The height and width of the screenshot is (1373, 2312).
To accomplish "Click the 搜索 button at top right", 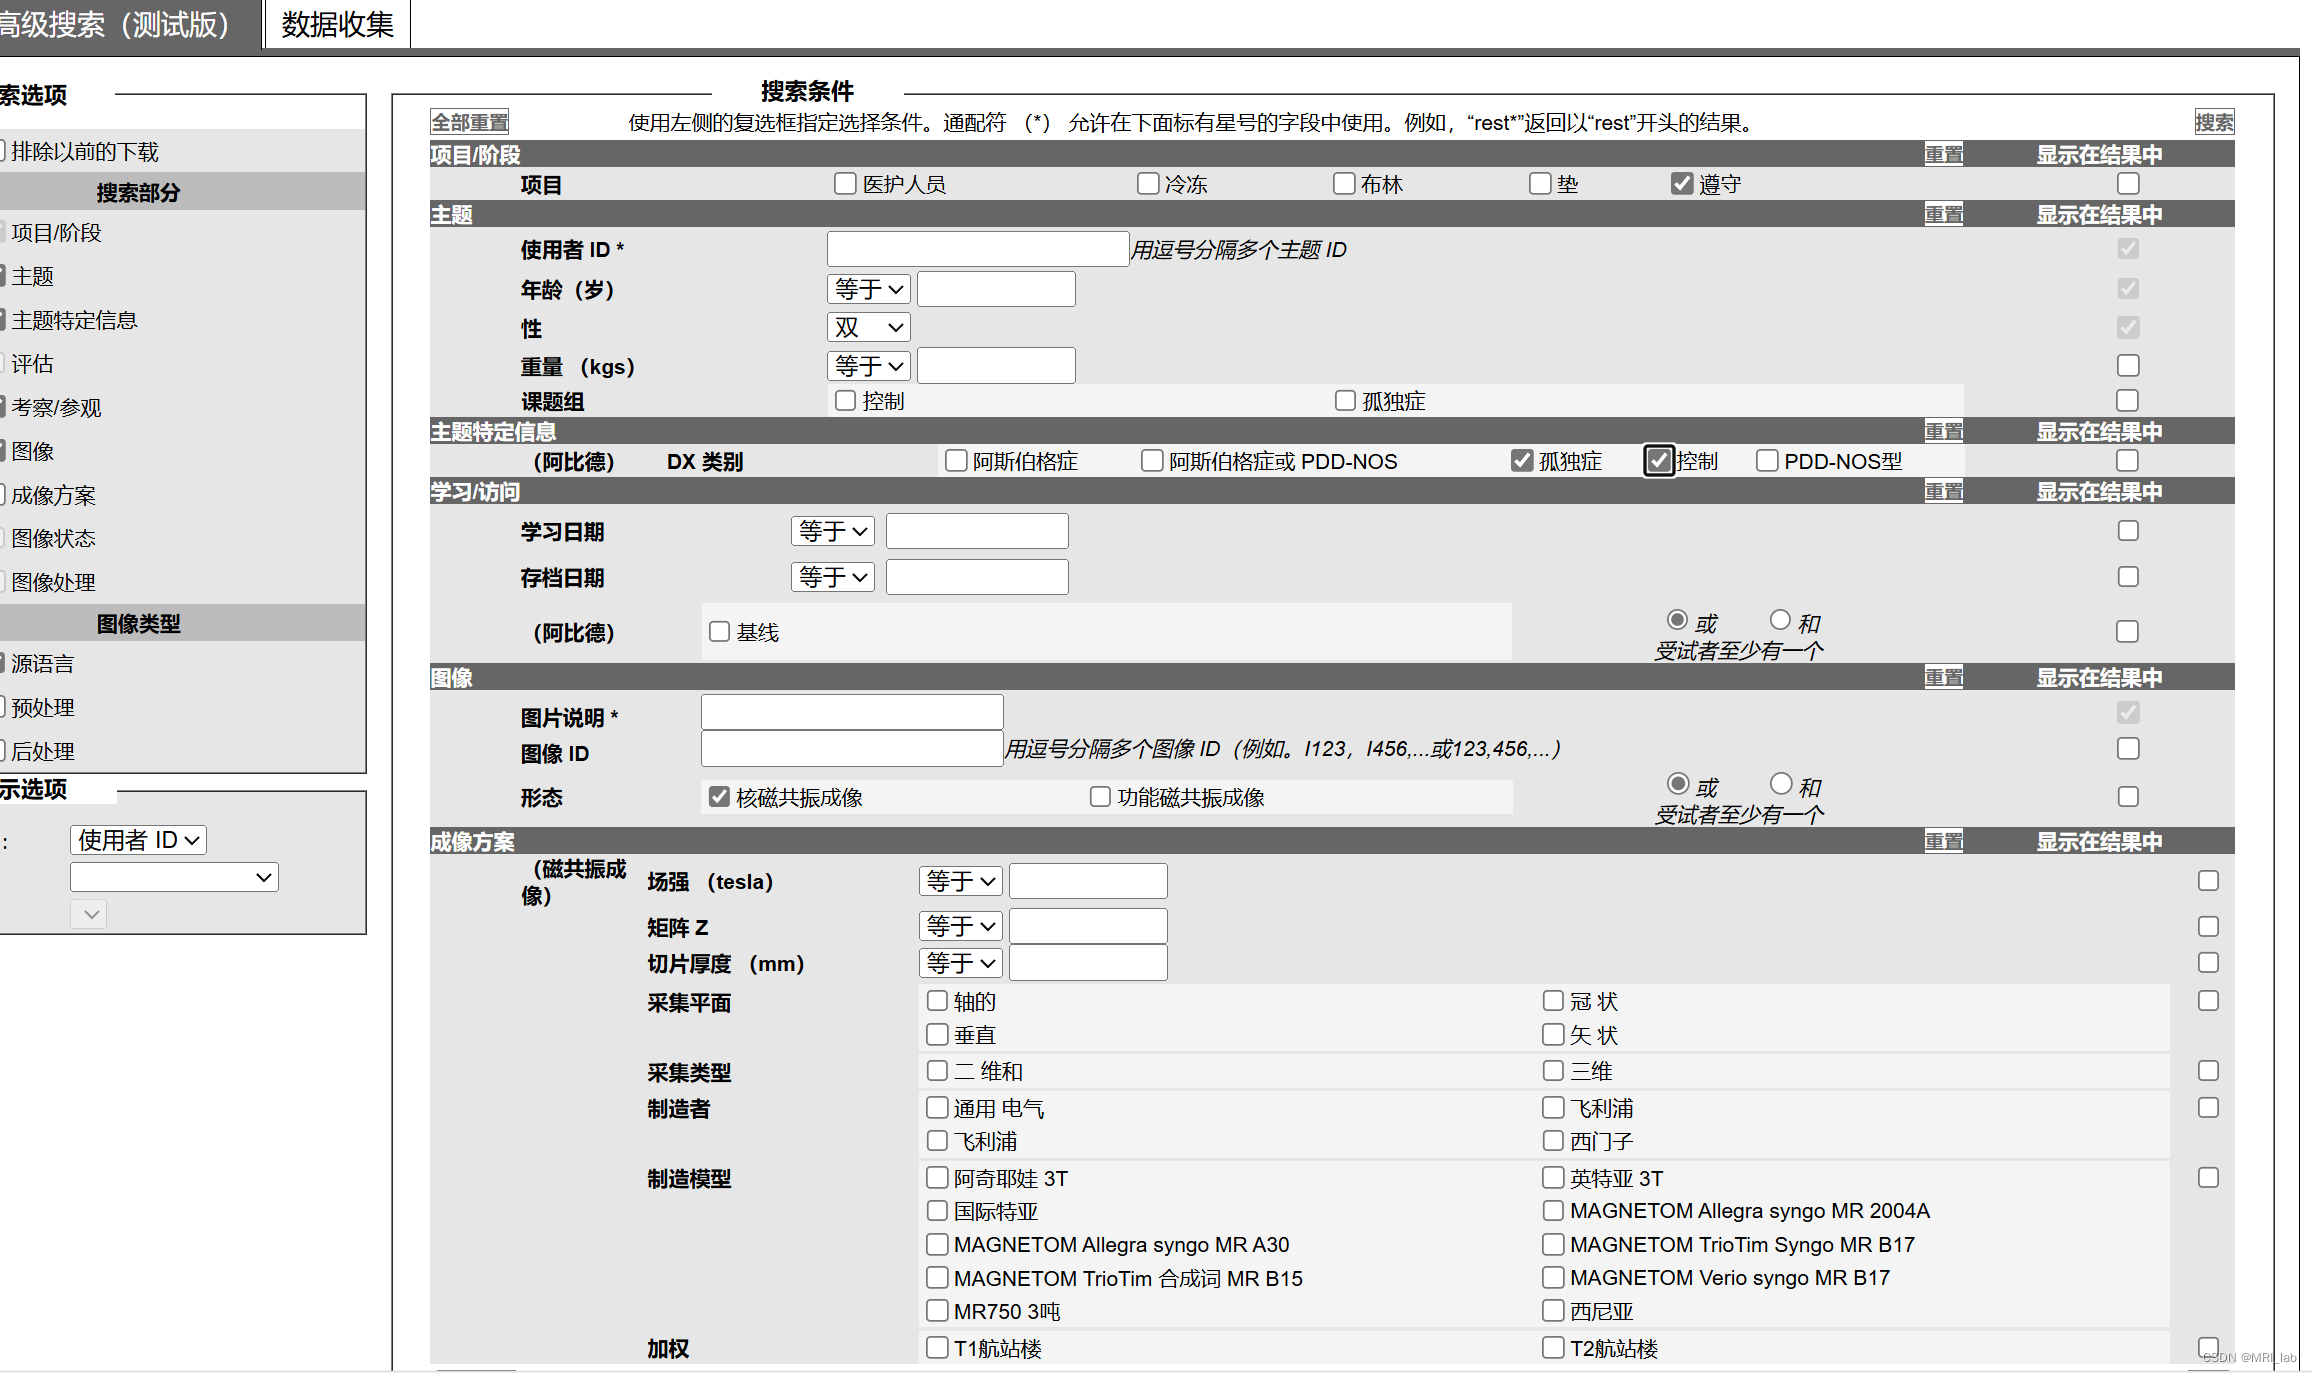I will 2214,122.
